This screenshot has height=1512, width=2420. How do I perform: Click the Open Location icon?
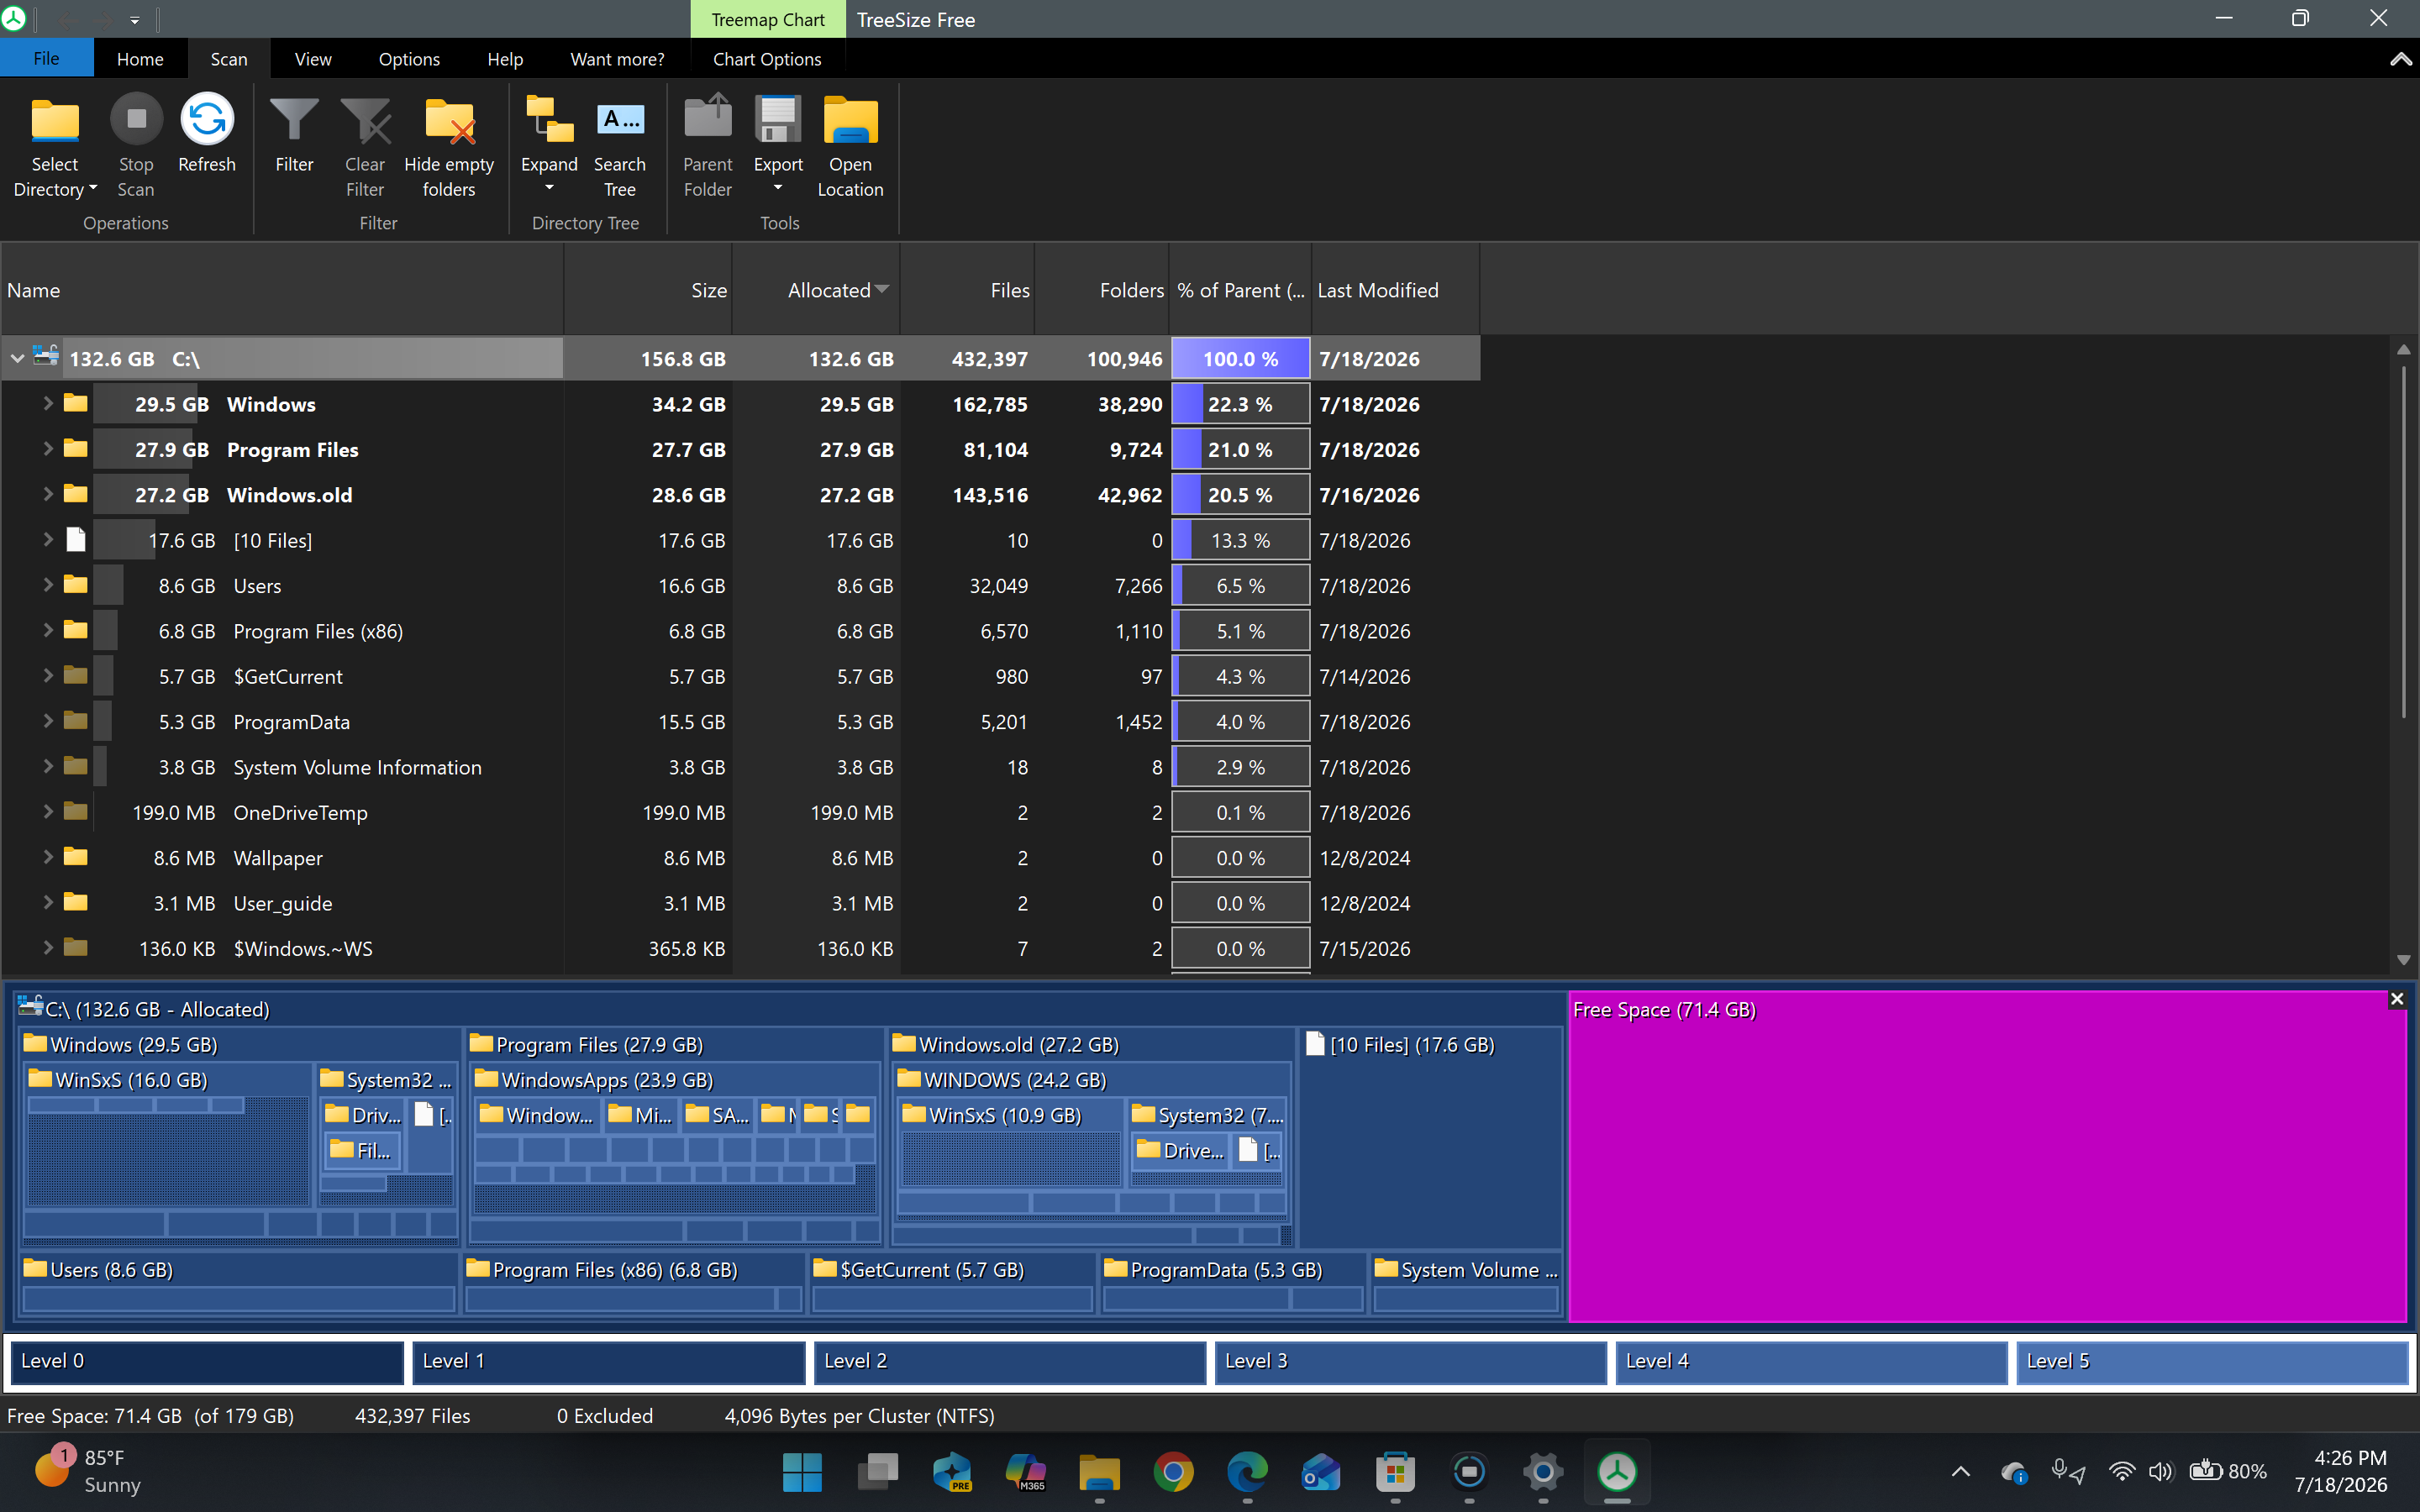pos(850,121)
